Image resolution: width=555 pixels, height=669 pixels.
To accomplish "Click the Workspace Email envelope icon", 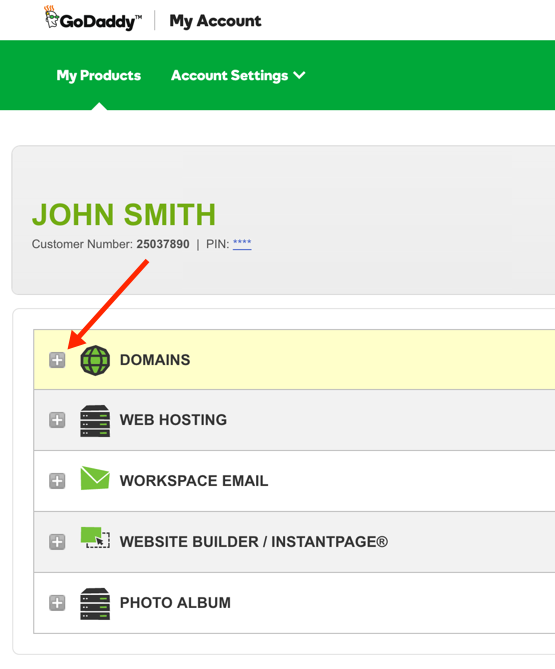I will click(95, 478).
